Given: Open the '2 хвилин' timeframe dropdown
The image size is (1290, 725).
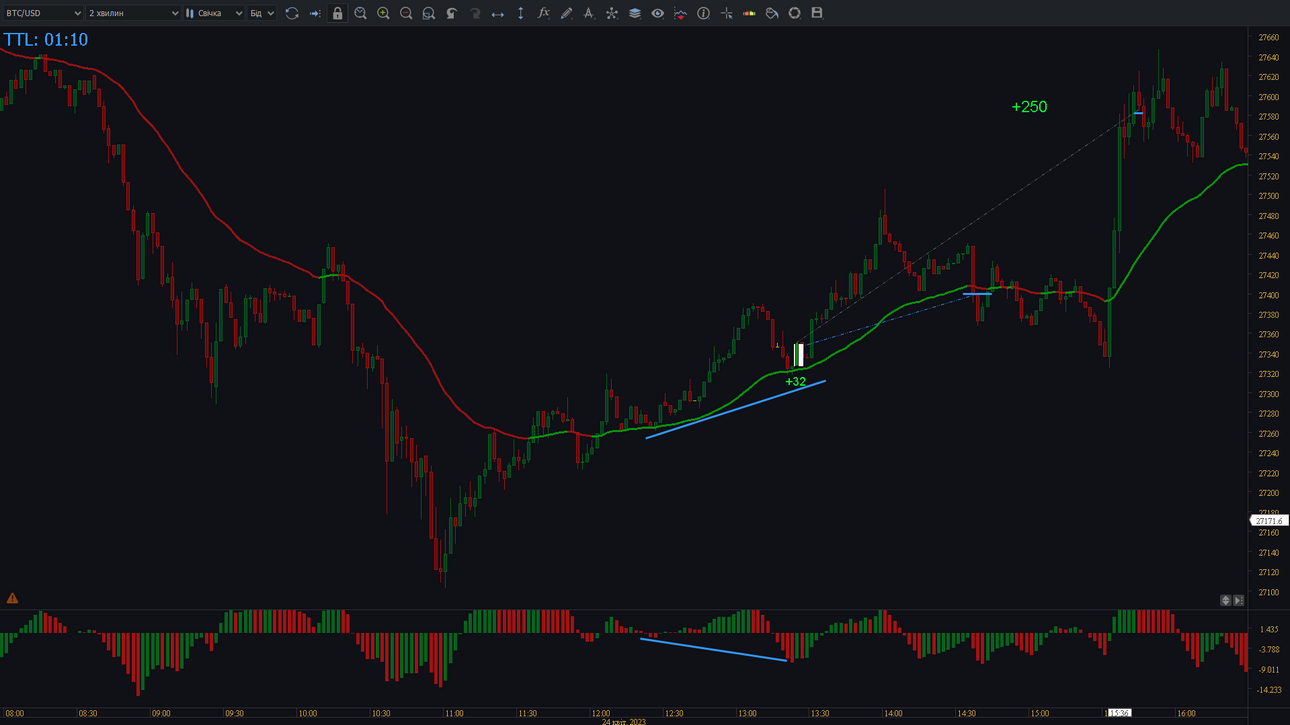Looking at the screenshot, I should click(133, 13).
